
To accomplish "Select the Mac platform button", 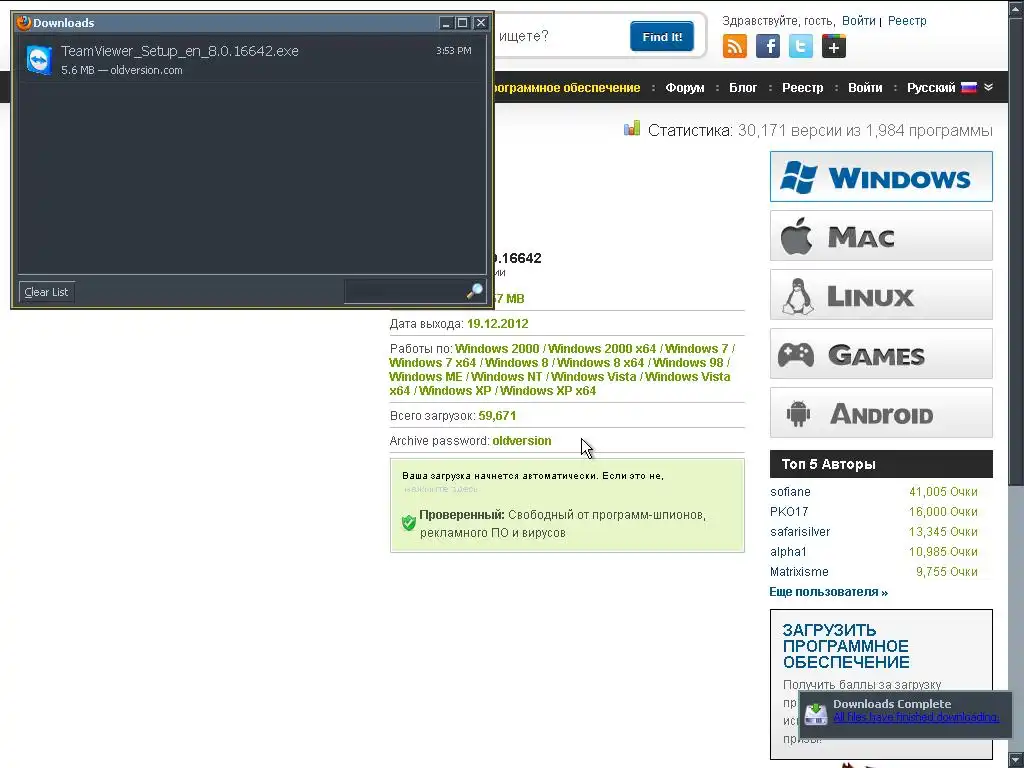I will coord(881,236).
